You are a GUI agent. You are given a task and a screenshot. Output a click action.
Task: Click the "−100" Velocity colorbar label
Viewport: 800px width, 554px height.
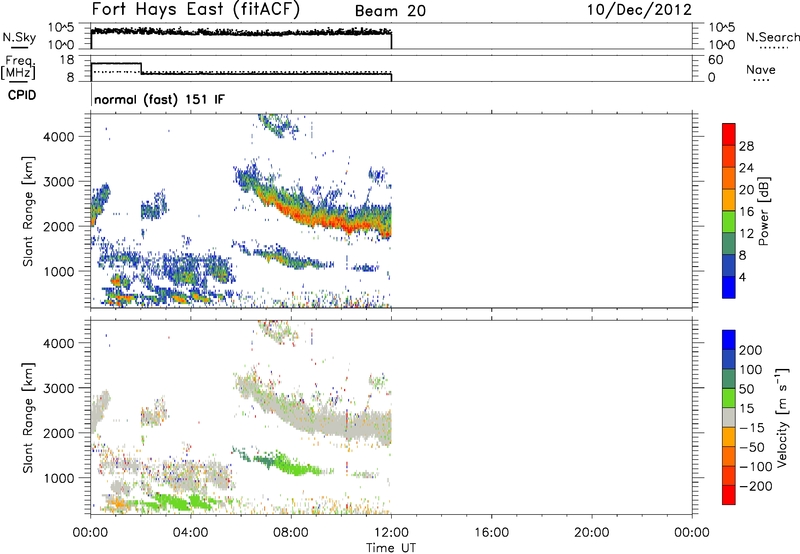click(756, 466)
